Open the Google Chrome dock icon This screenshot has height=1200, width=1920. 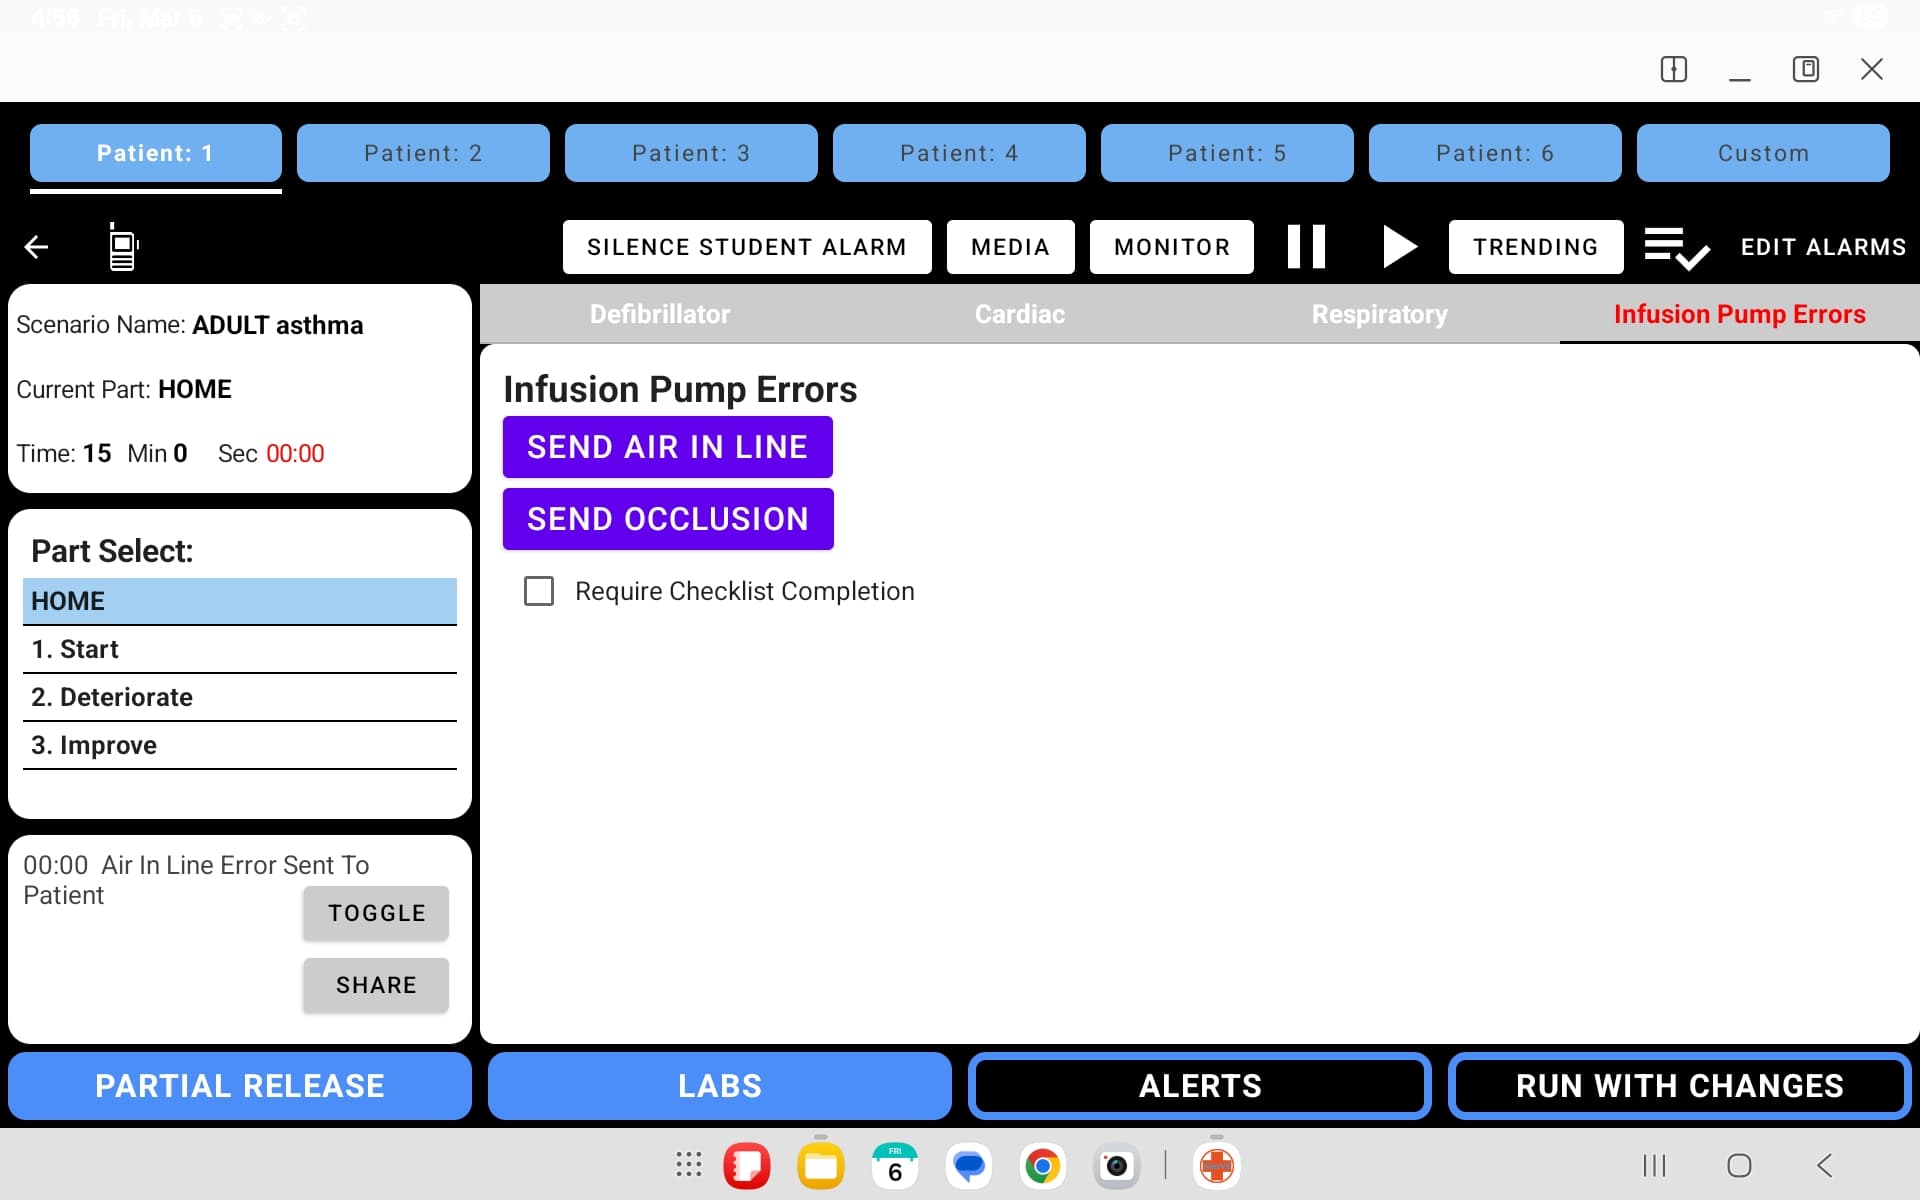pyautogui.click(x=1042, y=1165)
